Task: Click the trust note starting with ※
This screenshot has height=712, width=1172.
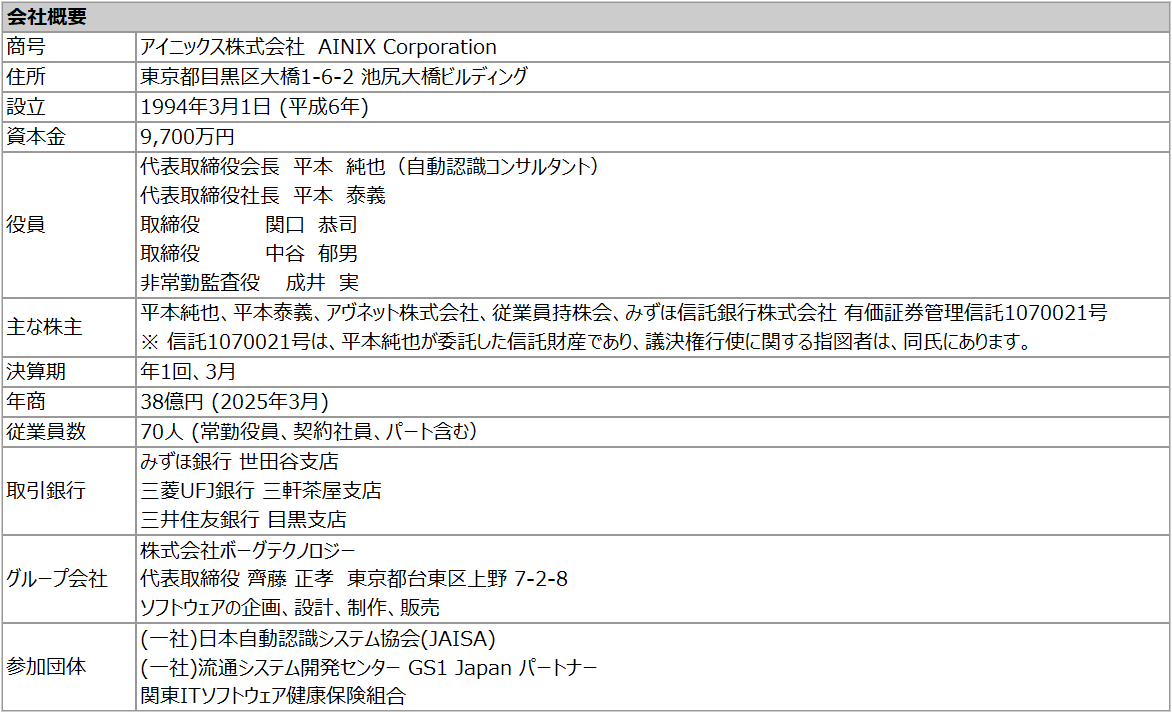Action: [585, 342]
